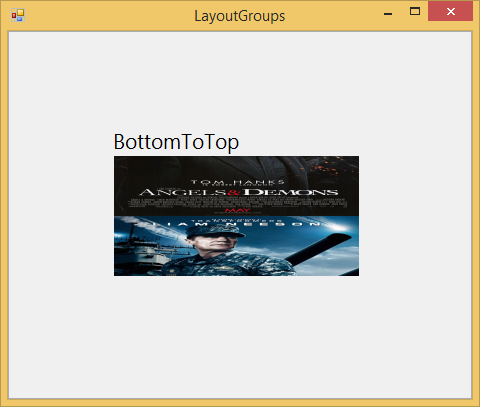Screen dimensions: 480x407
Task: Click the fine-print credits block on the poster
Action: (x=237, y=202)
